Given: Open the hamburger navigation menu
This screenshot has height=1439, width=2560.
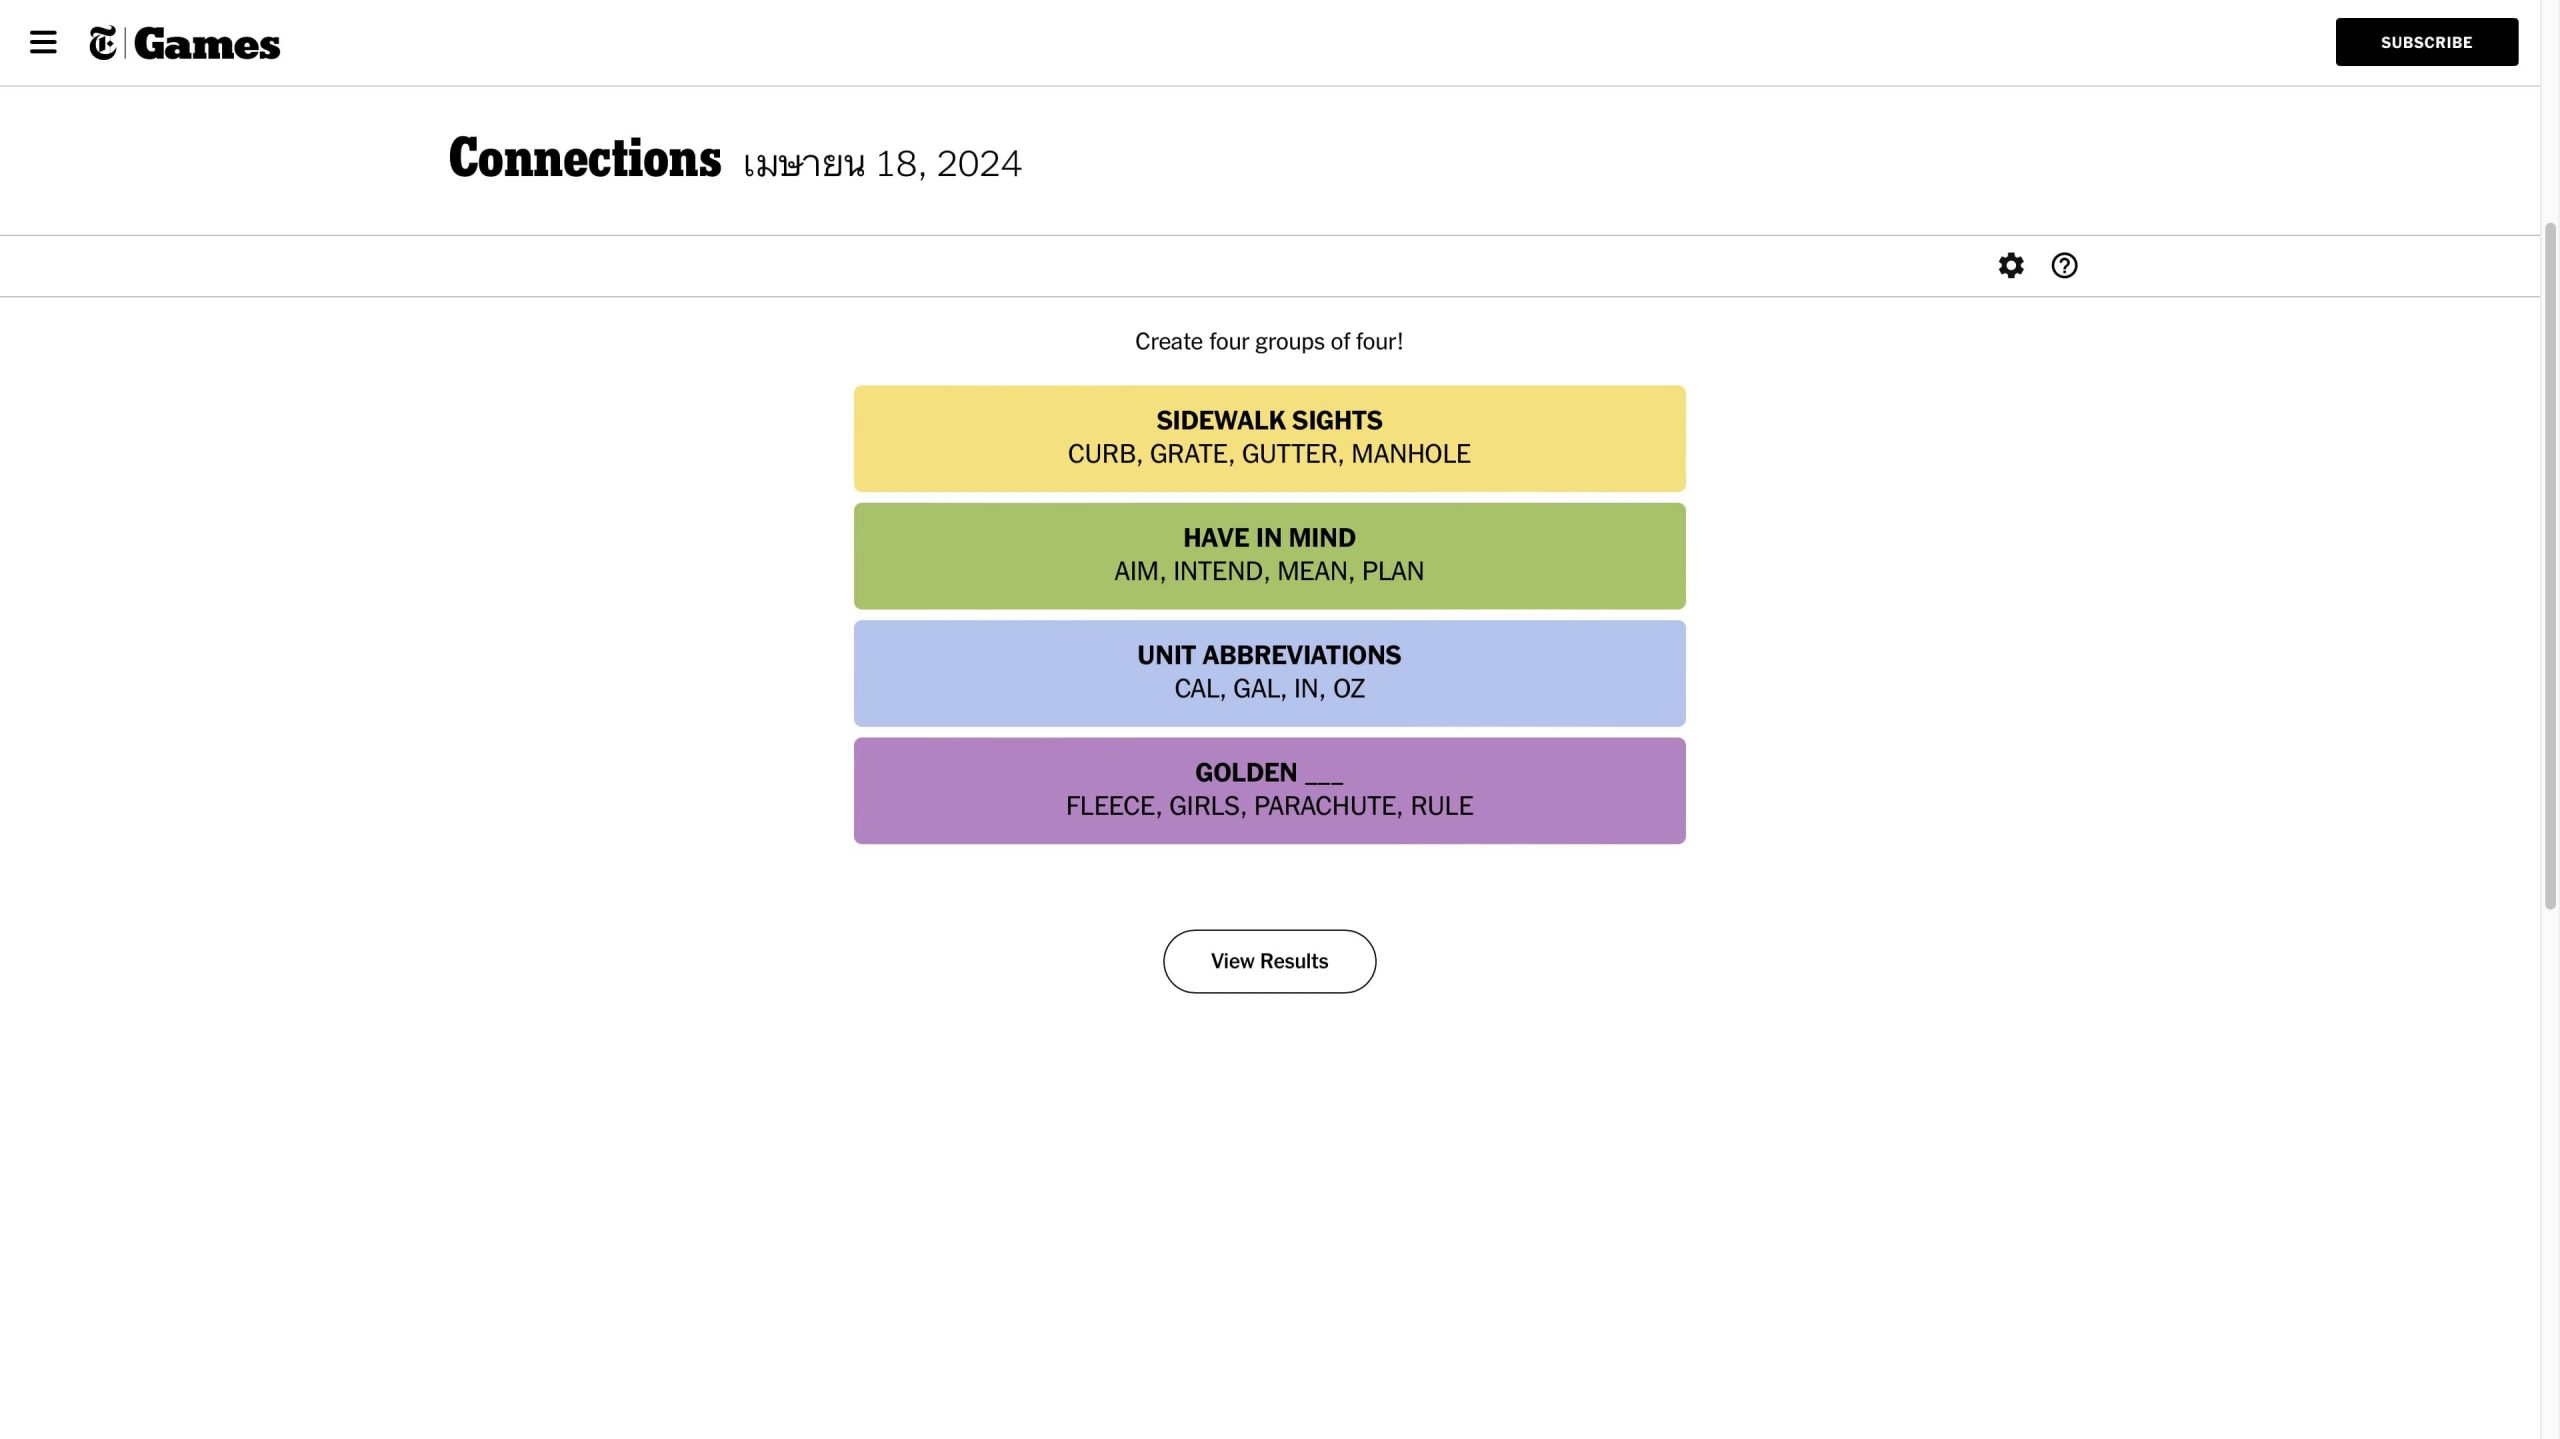Looking at the screenshot, I should tap(43, 42).
